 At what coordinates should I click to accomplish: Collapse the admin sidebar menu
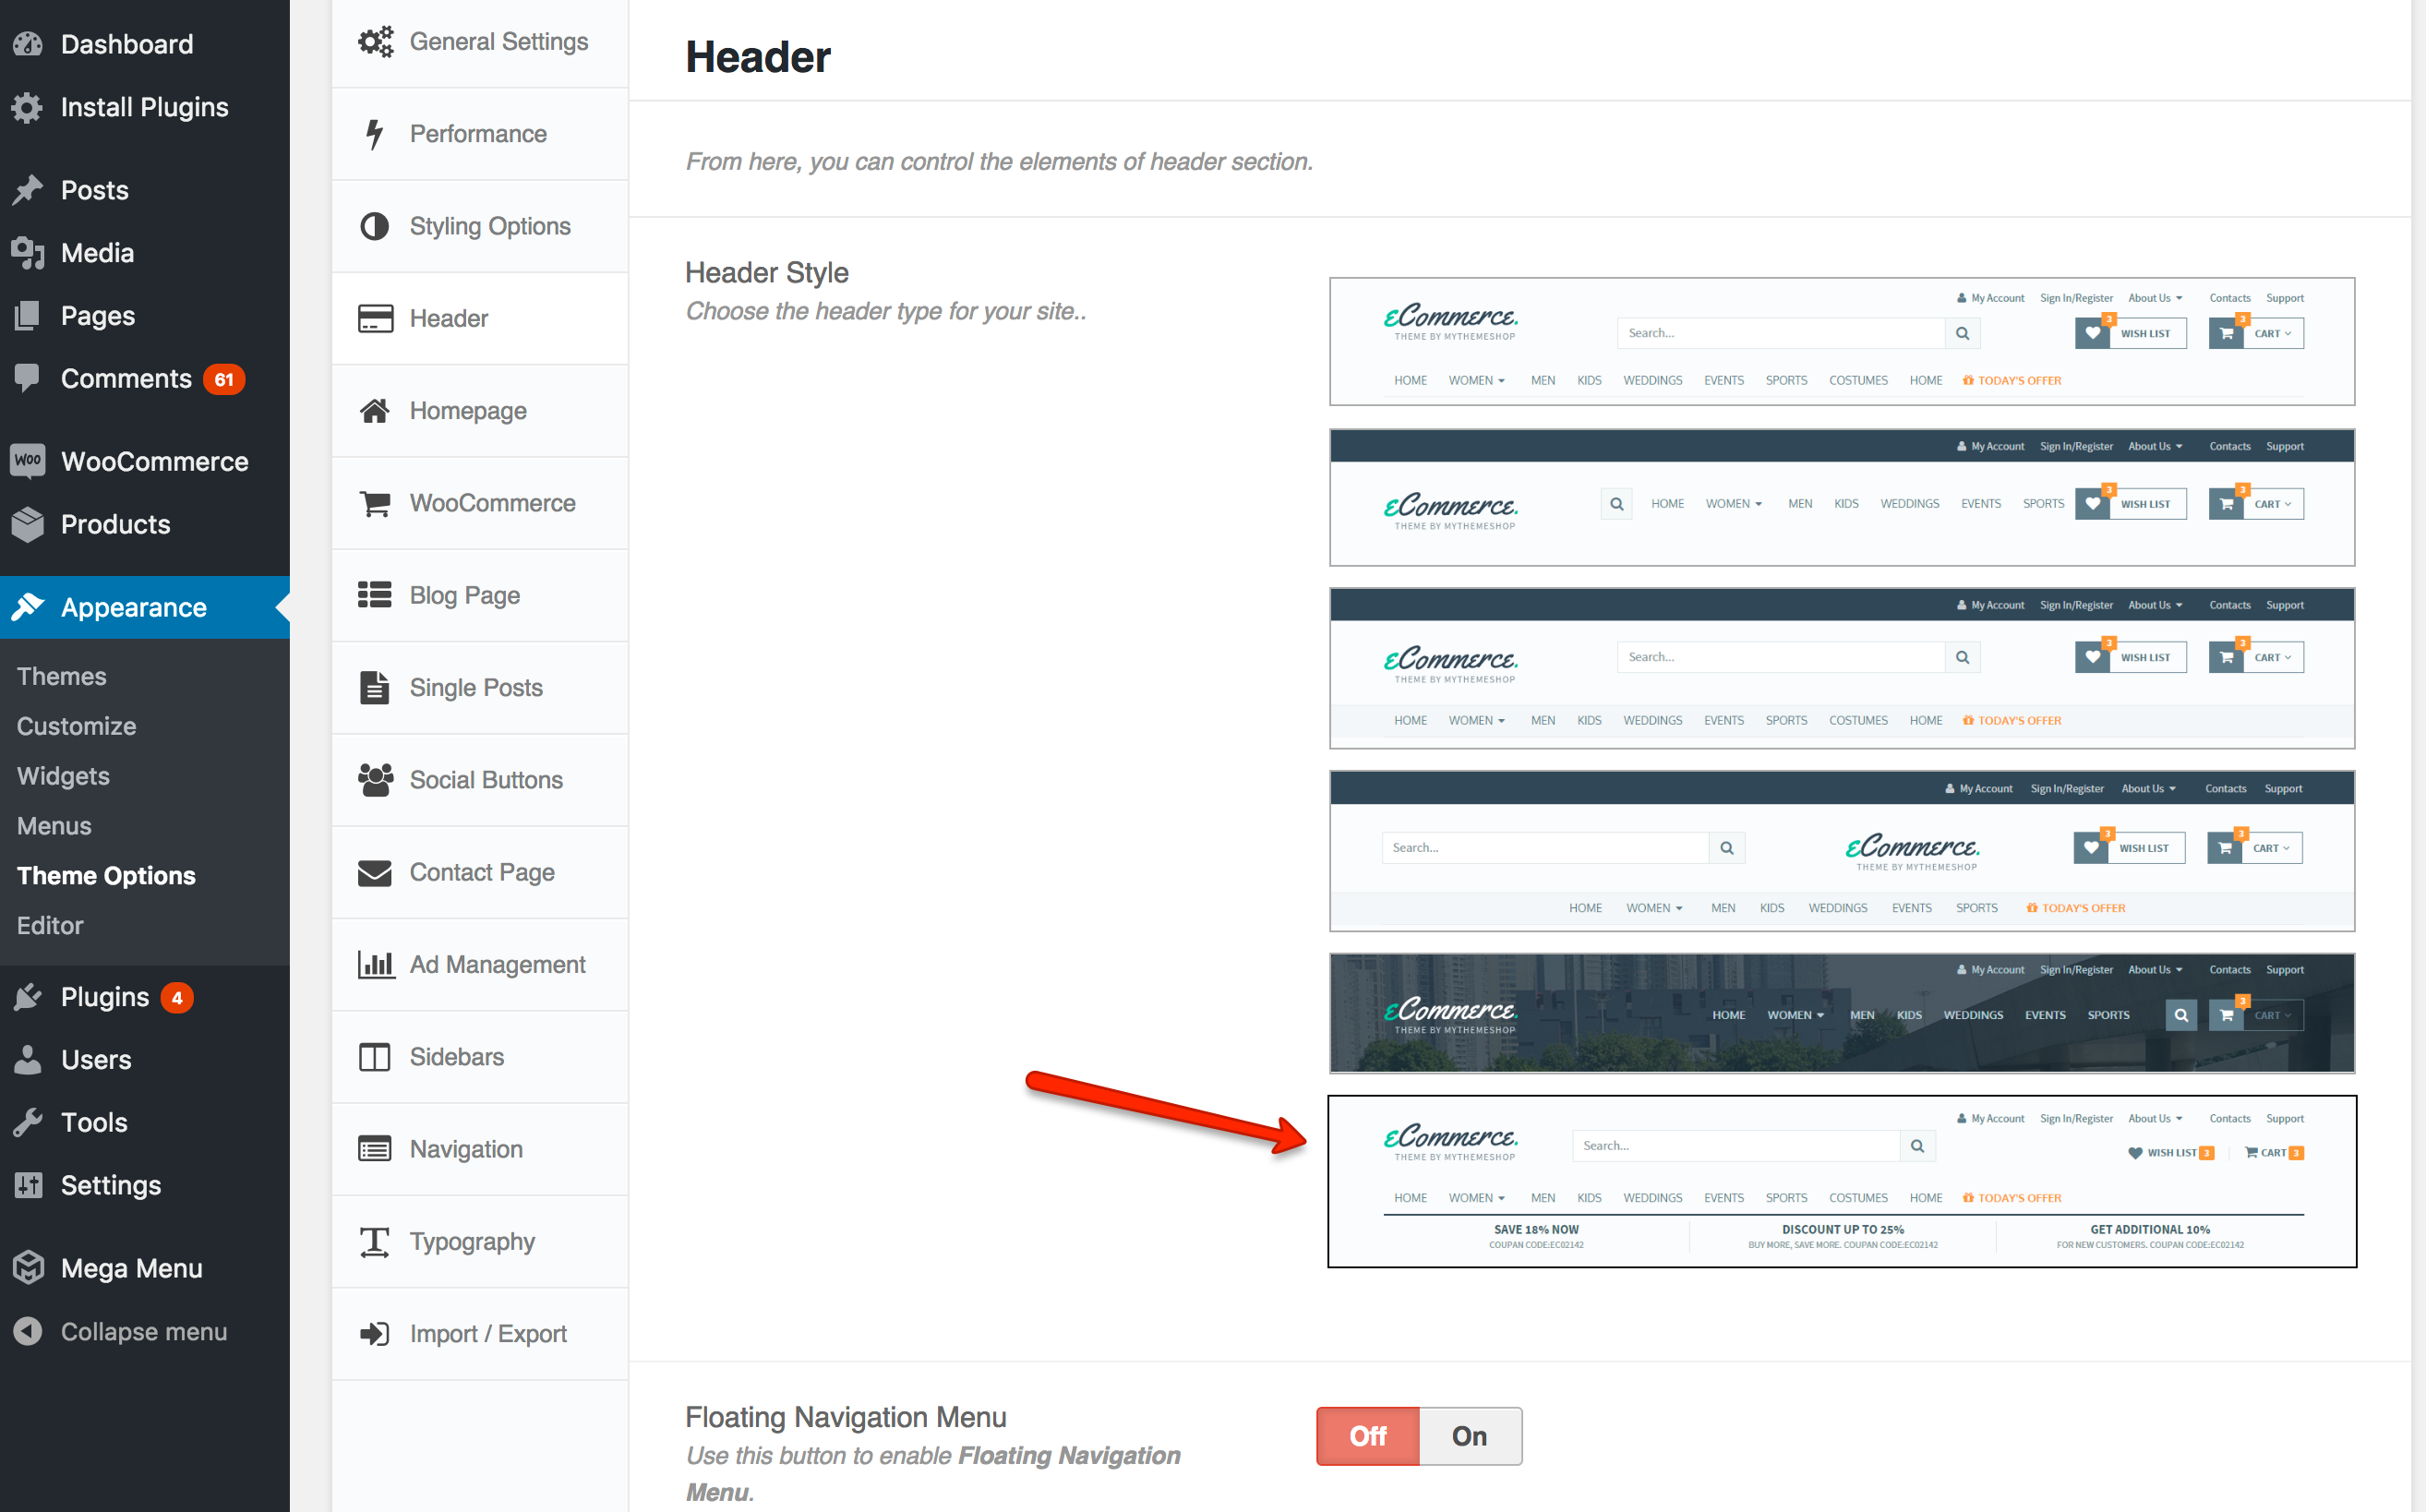coord(143,1331)
